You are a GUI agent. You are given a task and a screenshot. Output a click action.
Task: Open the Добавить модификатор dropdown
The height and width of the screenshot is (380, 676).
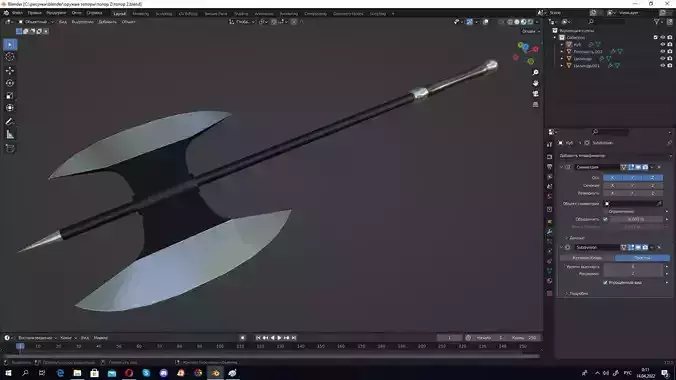point(615,156)
